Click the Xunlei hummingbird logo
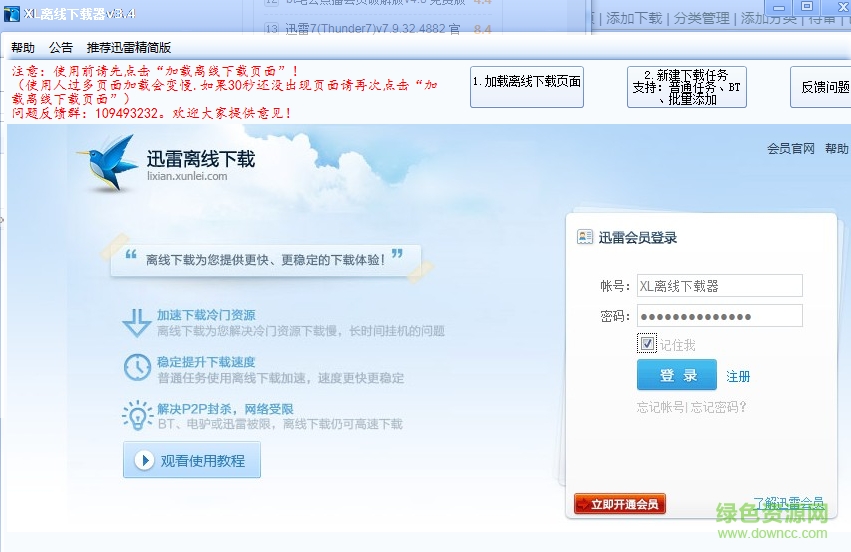 [107, 164]
